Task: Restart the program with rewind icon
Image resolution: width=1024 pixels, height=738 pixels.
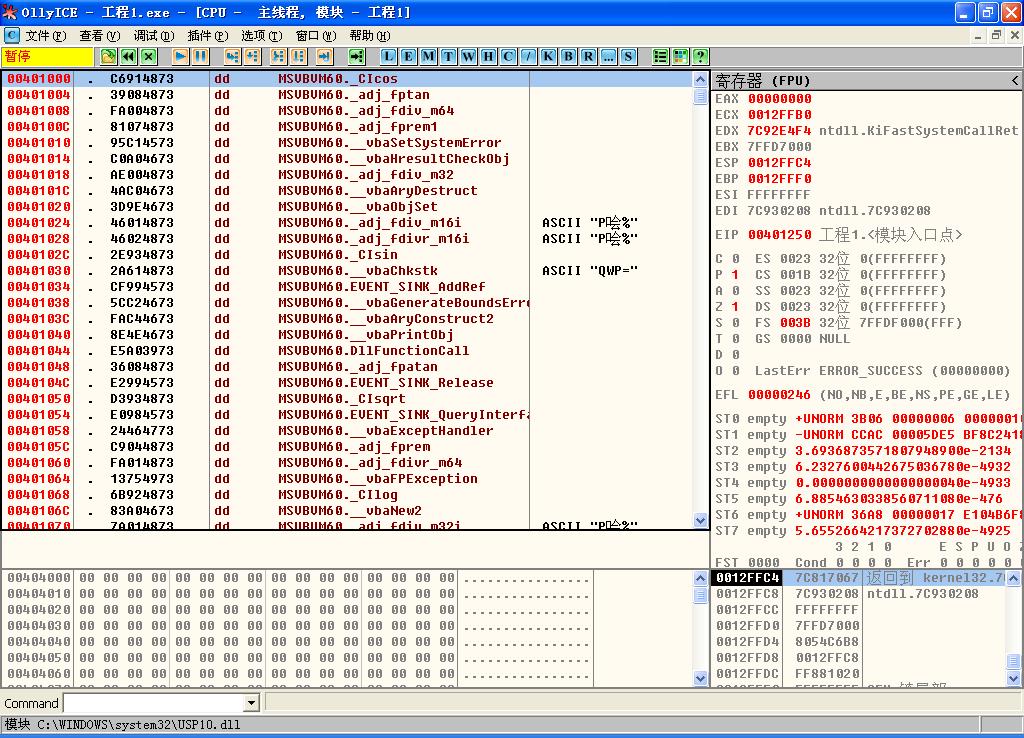Action: tap(128, 57)
